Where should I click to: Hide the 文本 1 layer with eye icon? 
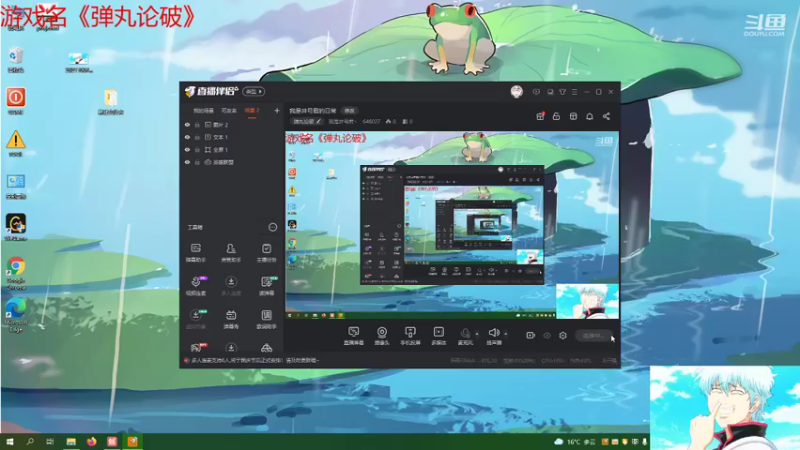click(x=187, y=137)
